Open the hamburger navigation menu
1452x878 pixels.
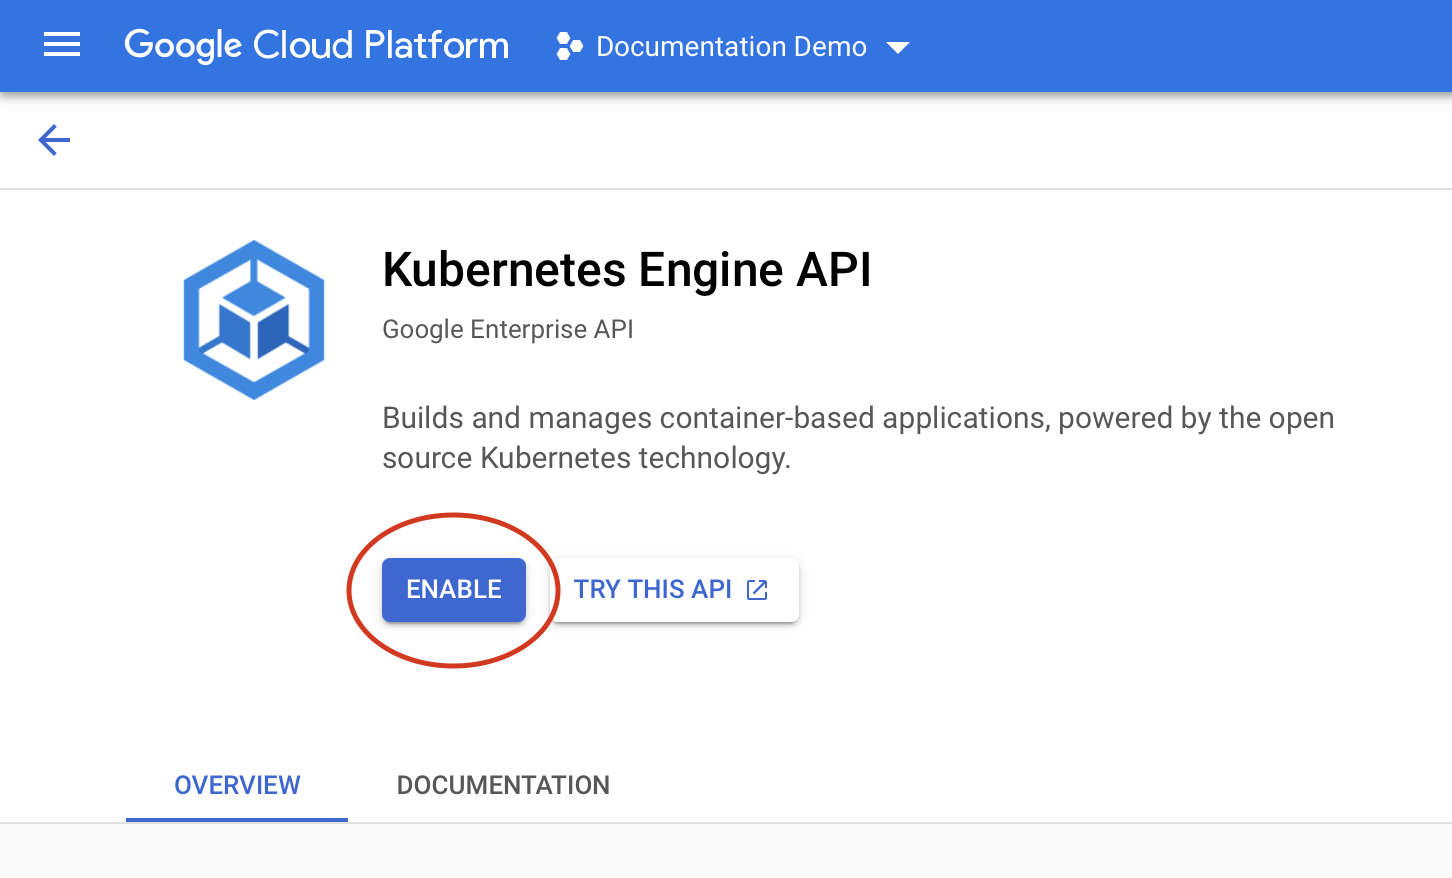62,45
